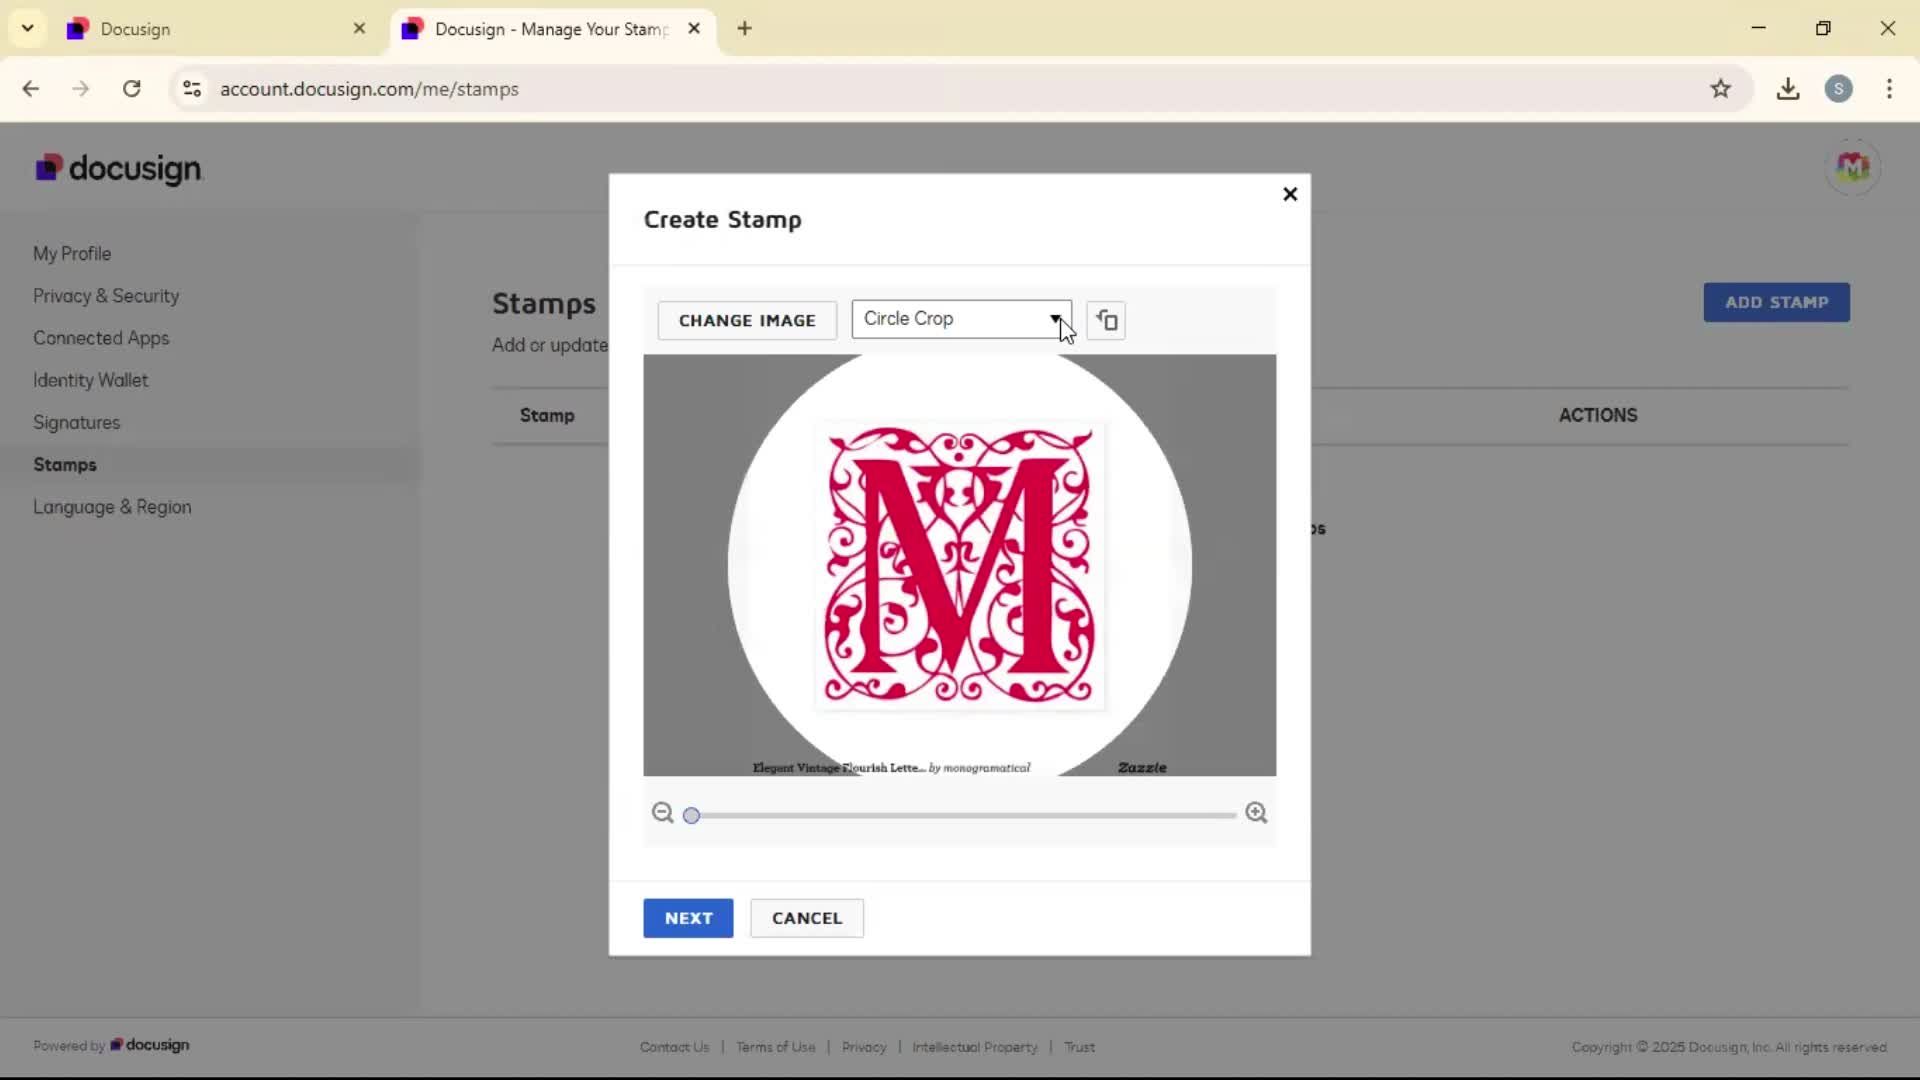Click NEXT to continue stamp creation

click(x=688, y=918)
